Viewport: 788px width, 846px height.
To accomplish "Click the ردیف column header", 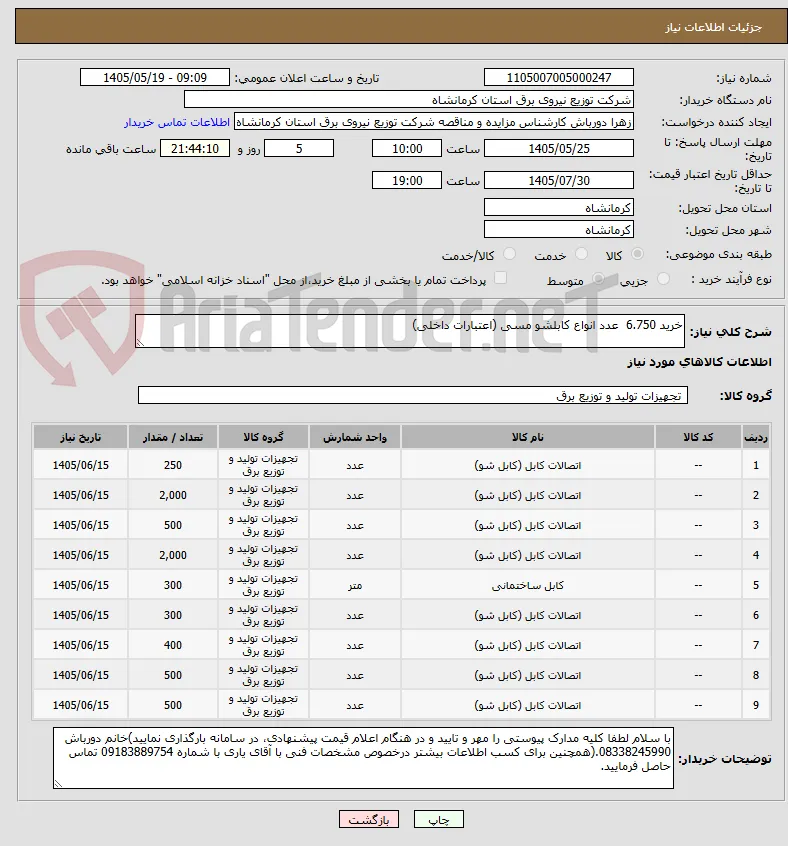I will (x=756, y=437).
